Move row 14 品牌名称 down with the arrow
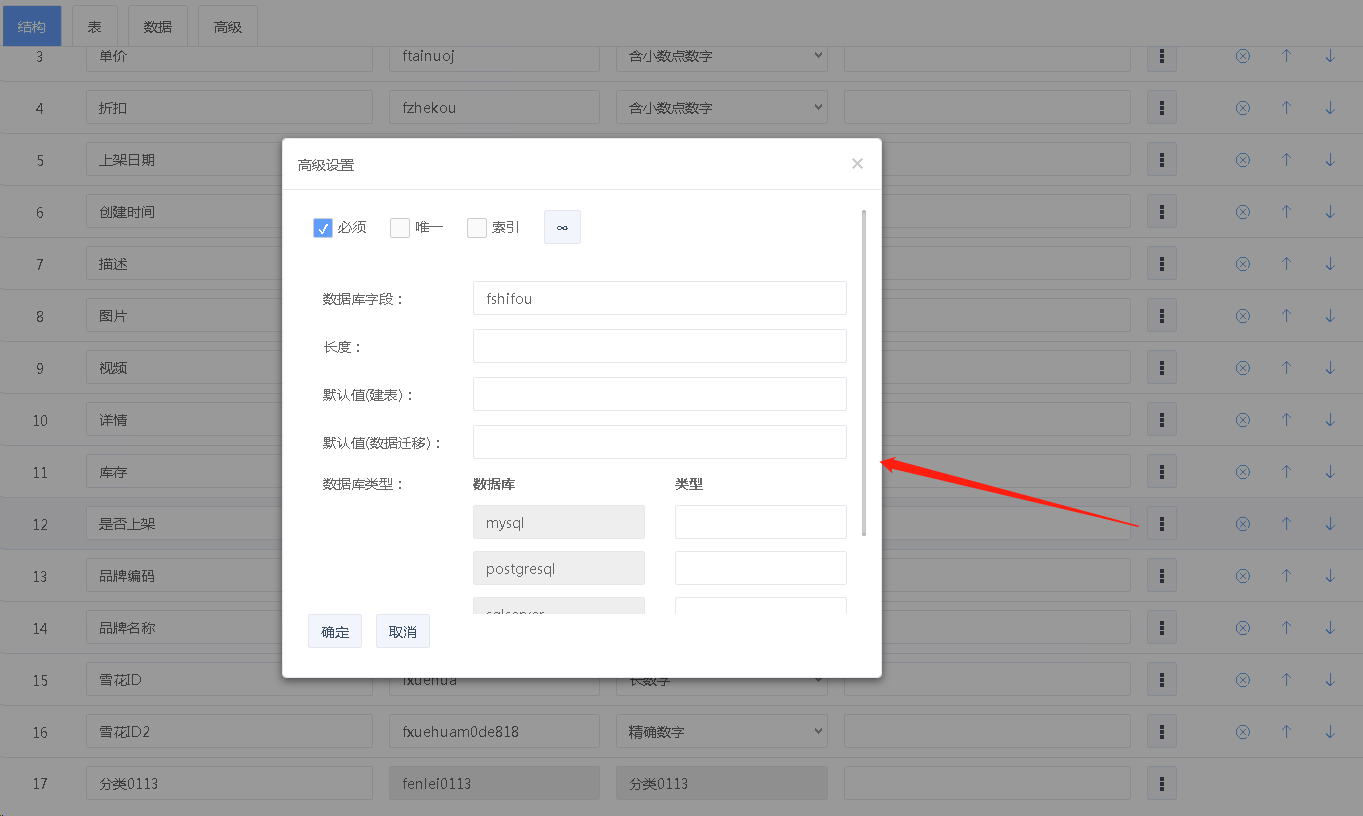Screen dimensions: 1363x816 [1329, 628]
